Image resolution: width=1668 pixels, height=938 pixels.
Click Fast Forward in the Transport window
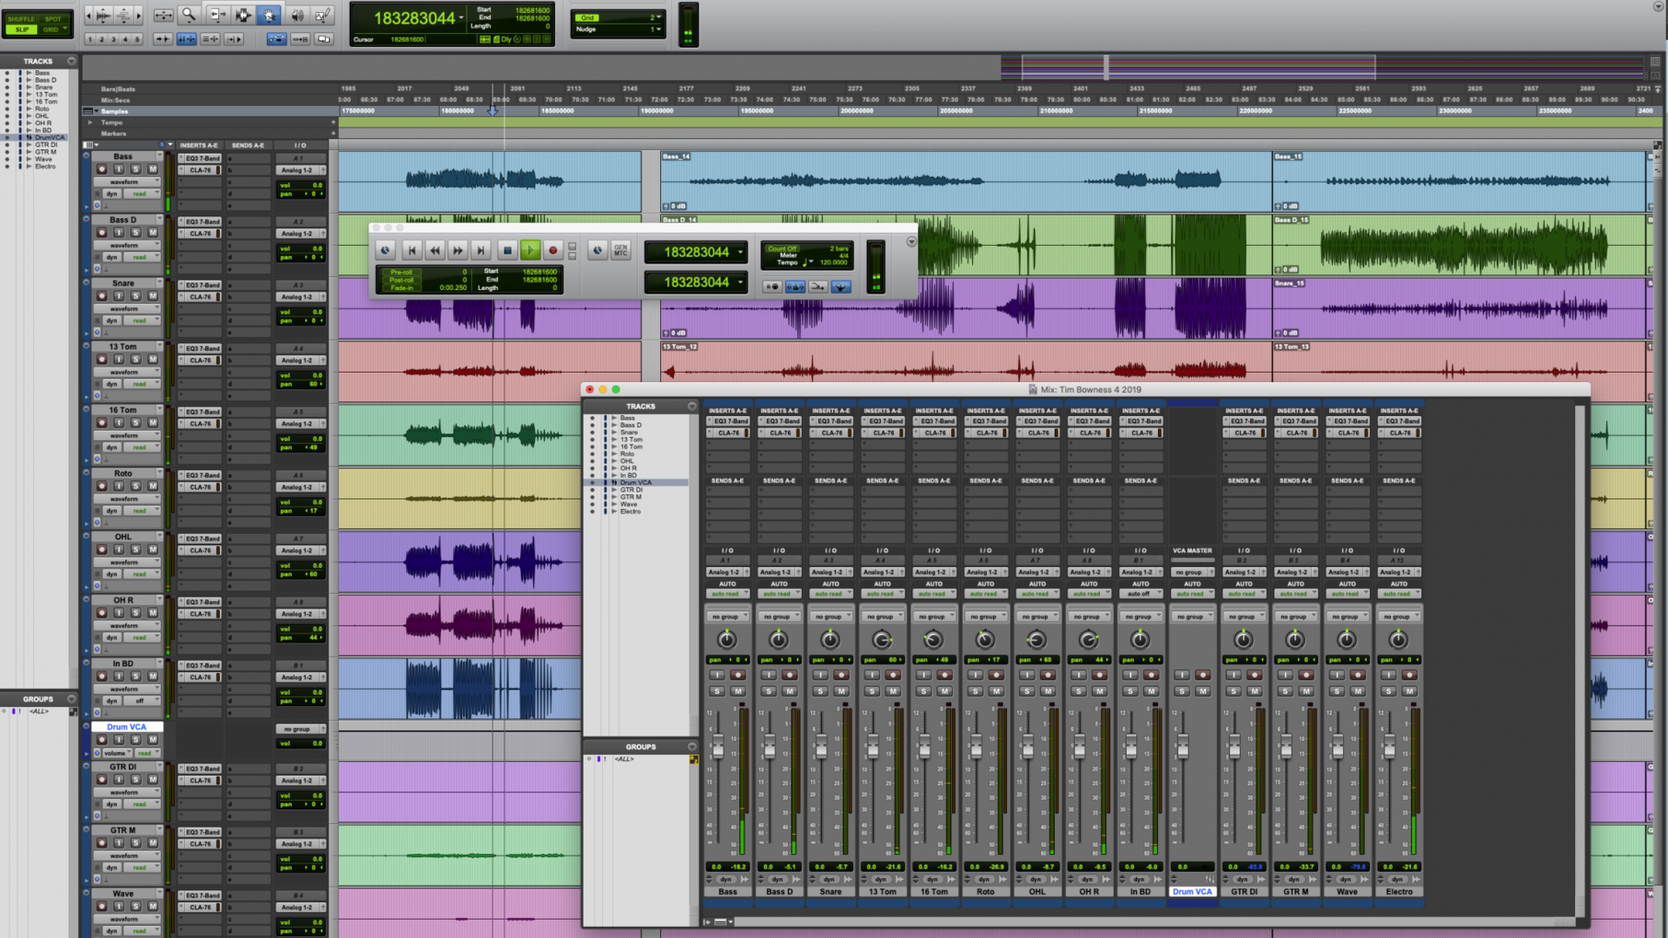click(x=457, y=251)
